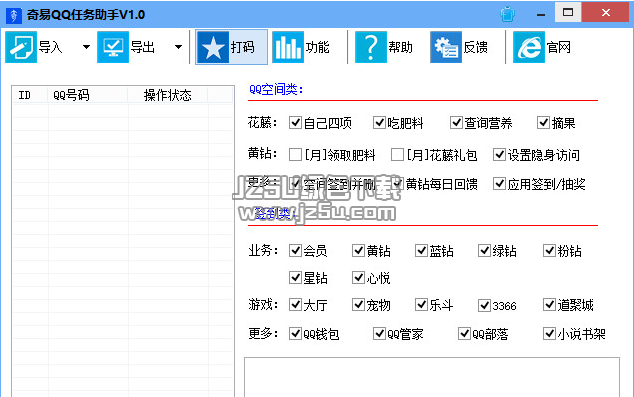Open the 功能 bar chart icon
Image resolution: width=634 pixels, height=397 pixels.
point(287,47)
